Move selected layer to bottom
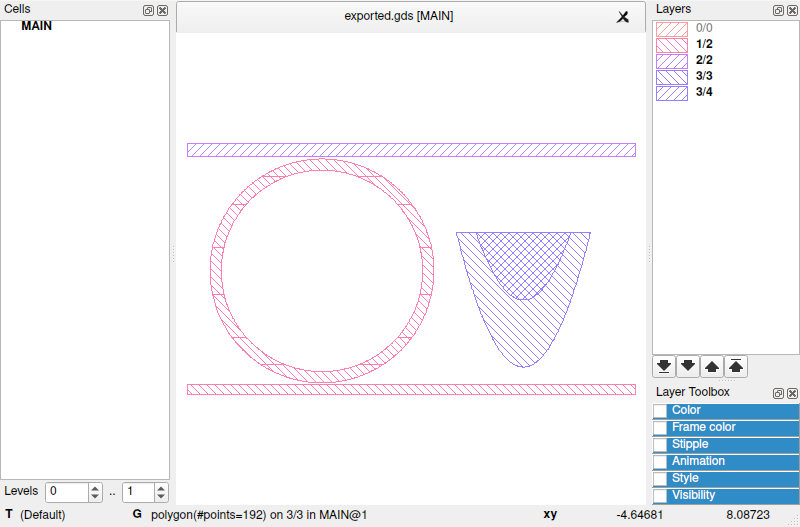The image size is (800, 527). (x=663, y=366)
